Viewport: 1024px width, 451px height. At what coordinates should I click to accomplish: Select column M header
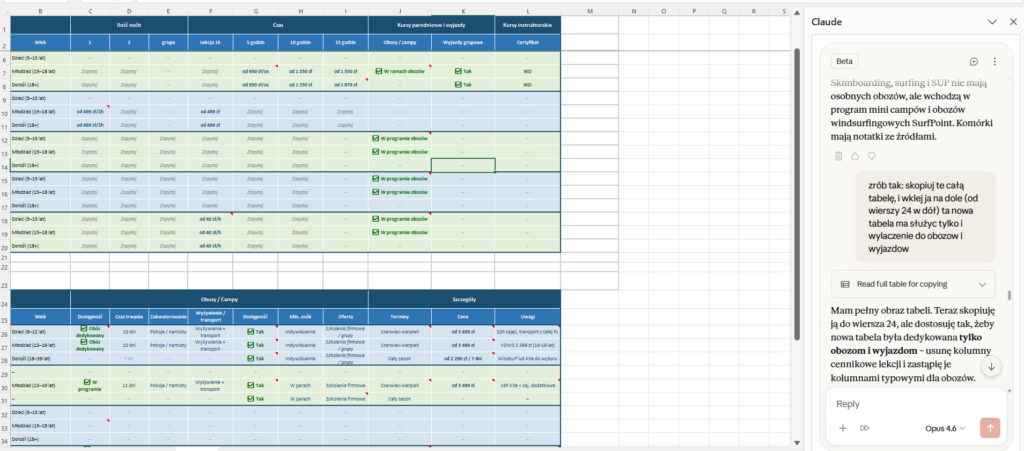tap(589, 10)
